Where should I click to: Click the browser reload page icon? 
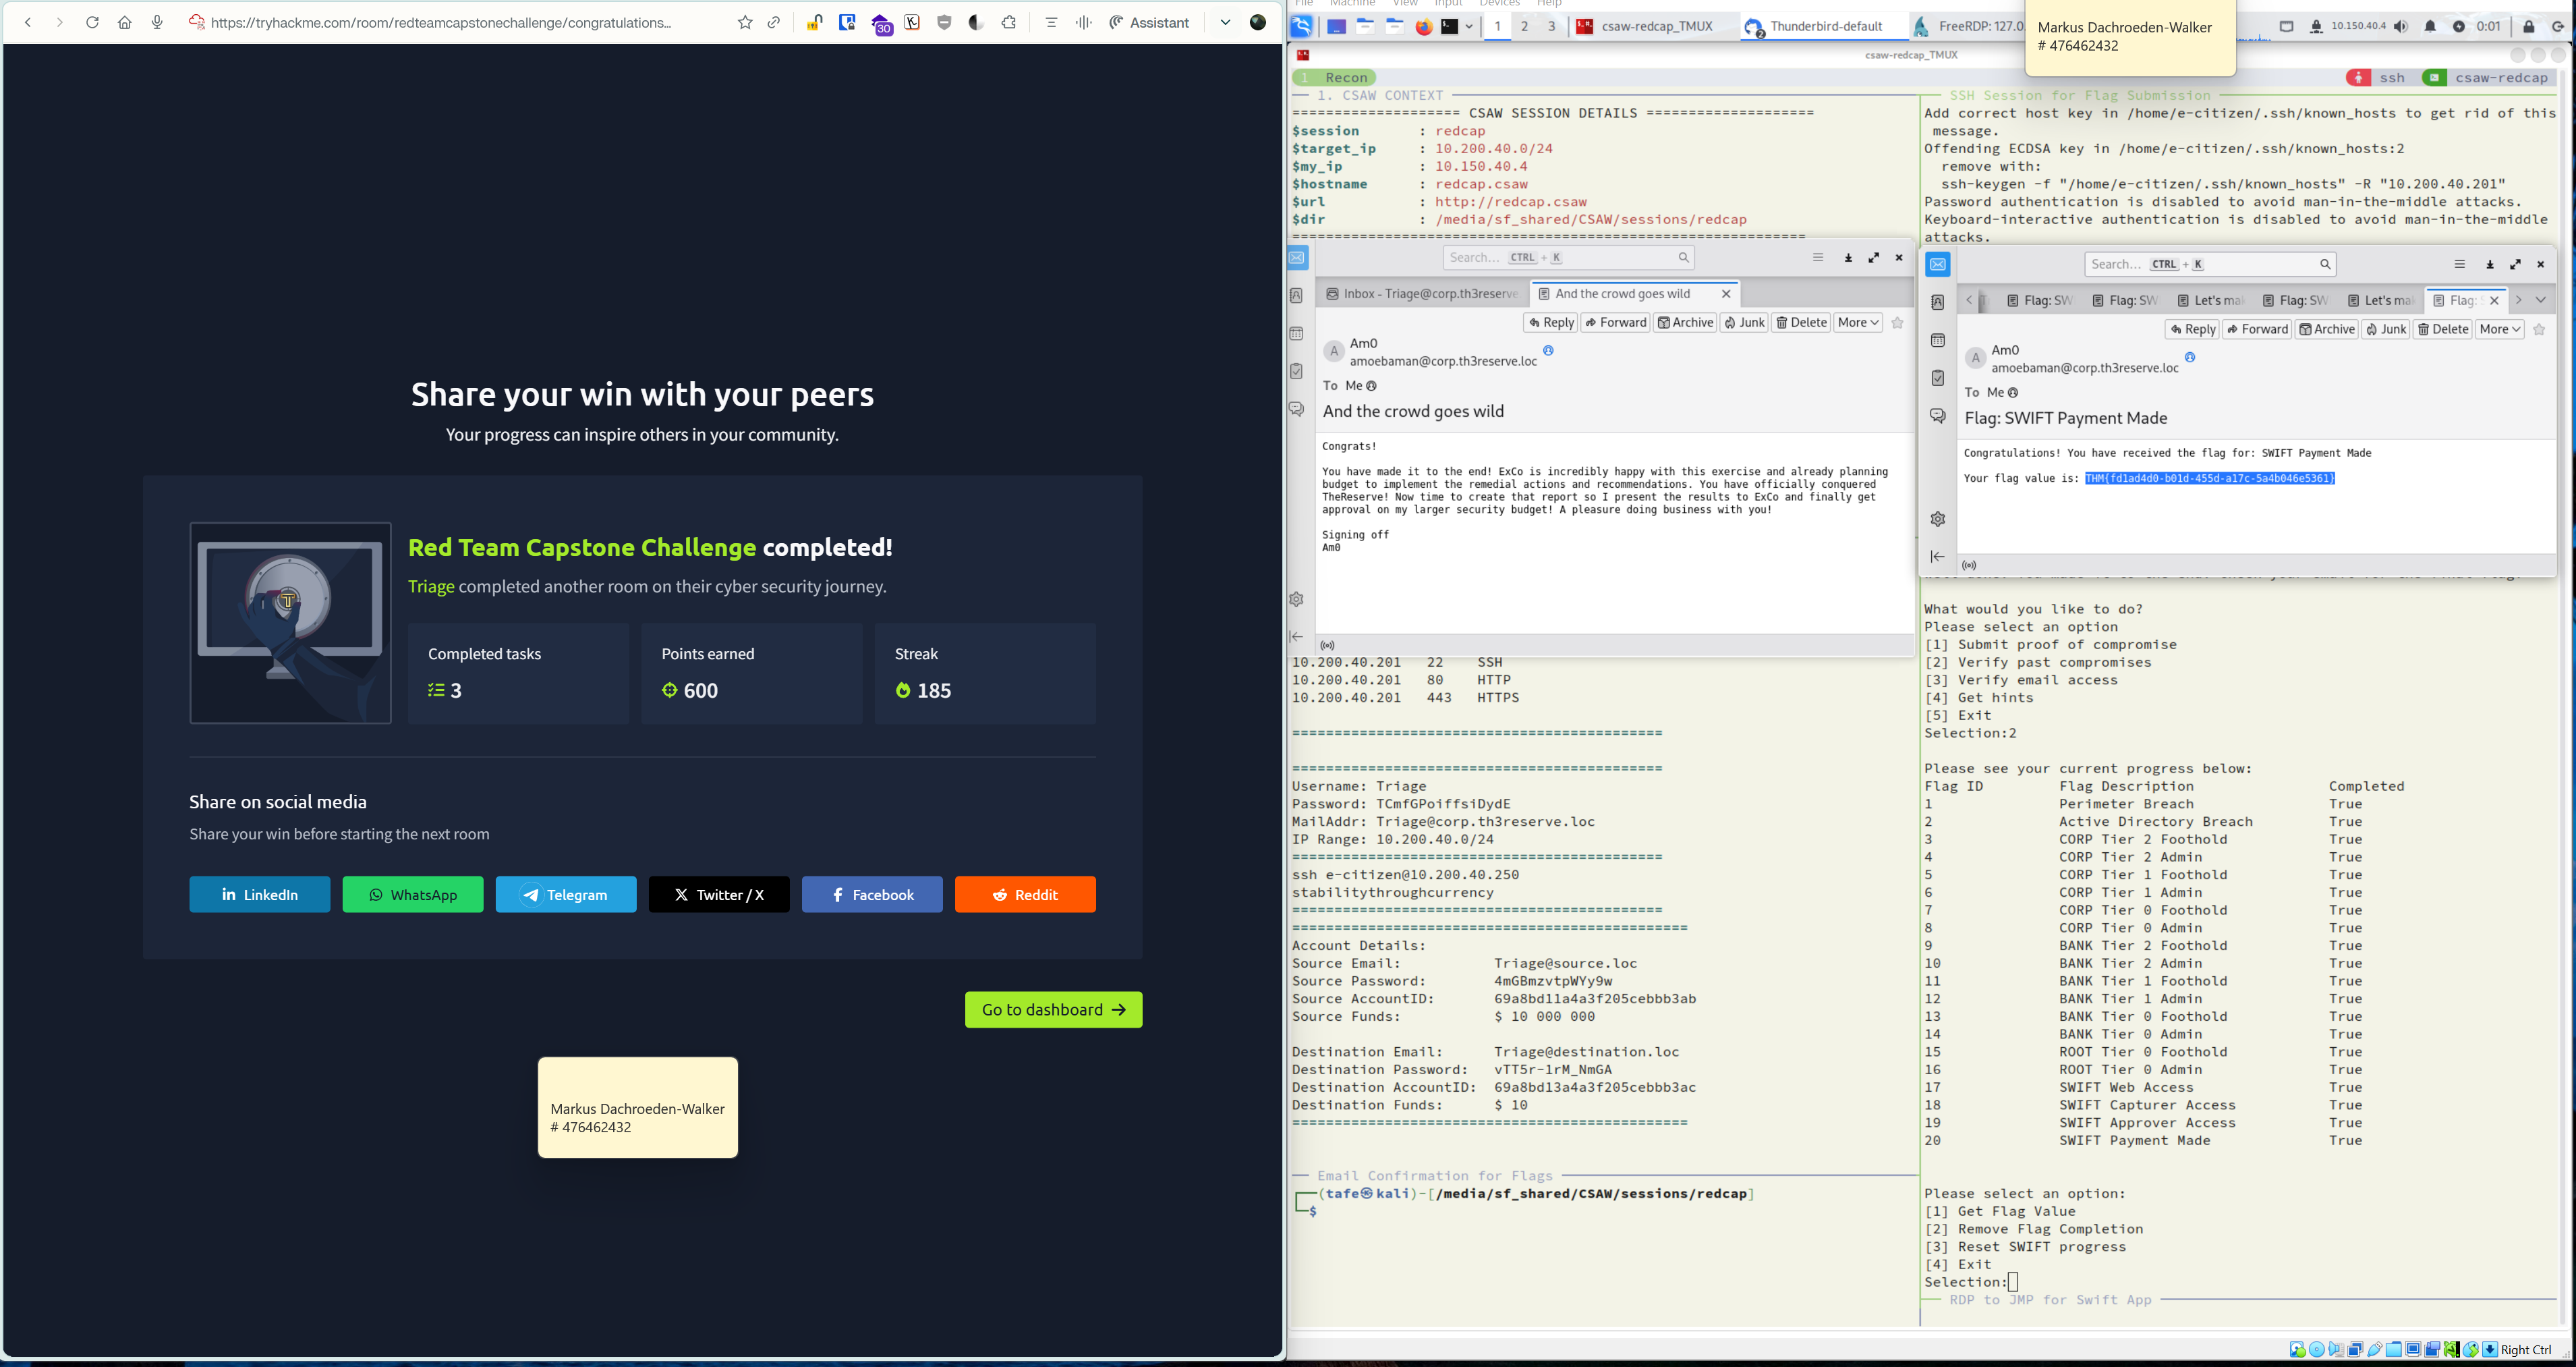[92, 22]
